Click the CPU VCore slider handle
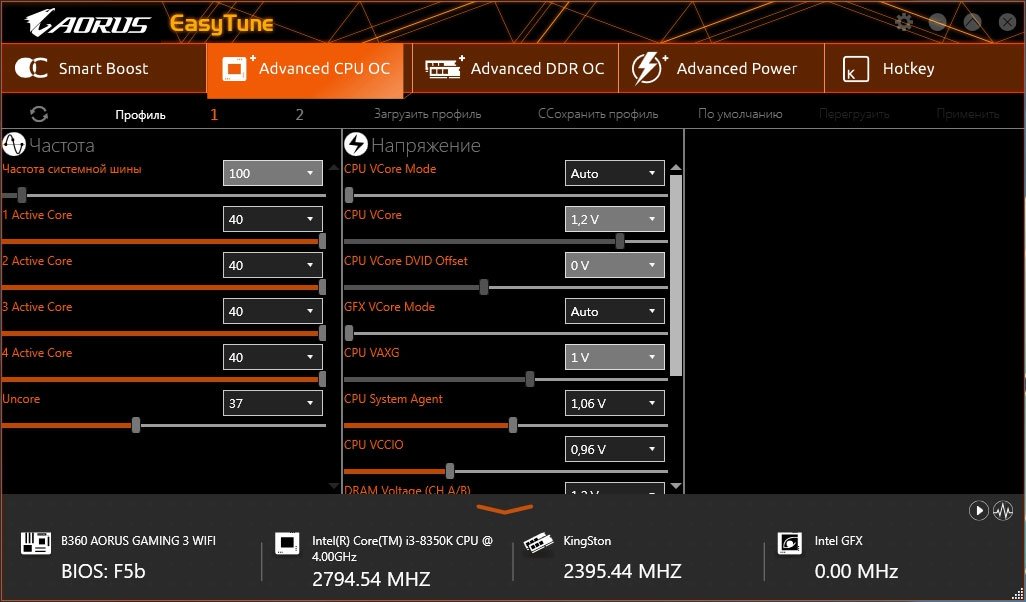The width and height of the screenshot is (1026, 602). click(x=620, y=241)
